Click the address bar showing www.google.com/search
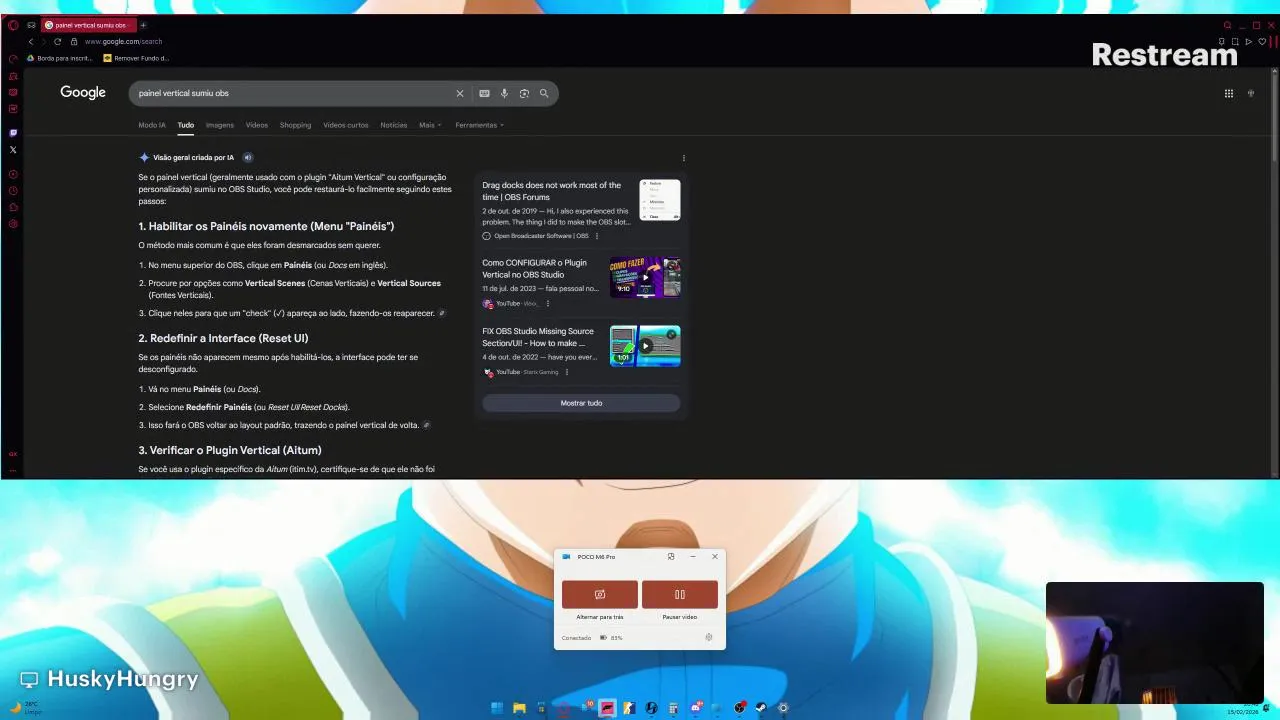 coord(123,41)
